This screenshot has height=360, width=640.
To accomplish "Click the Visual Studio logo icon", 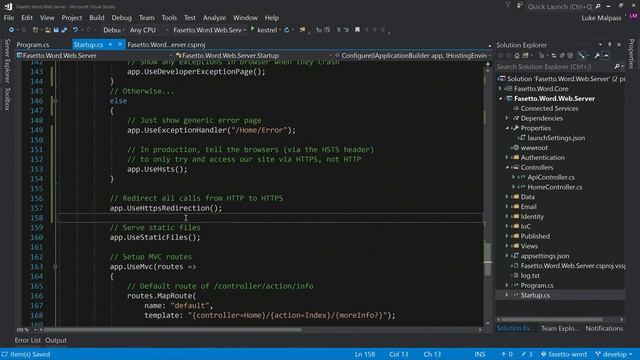I will click(x=8, y=6).
